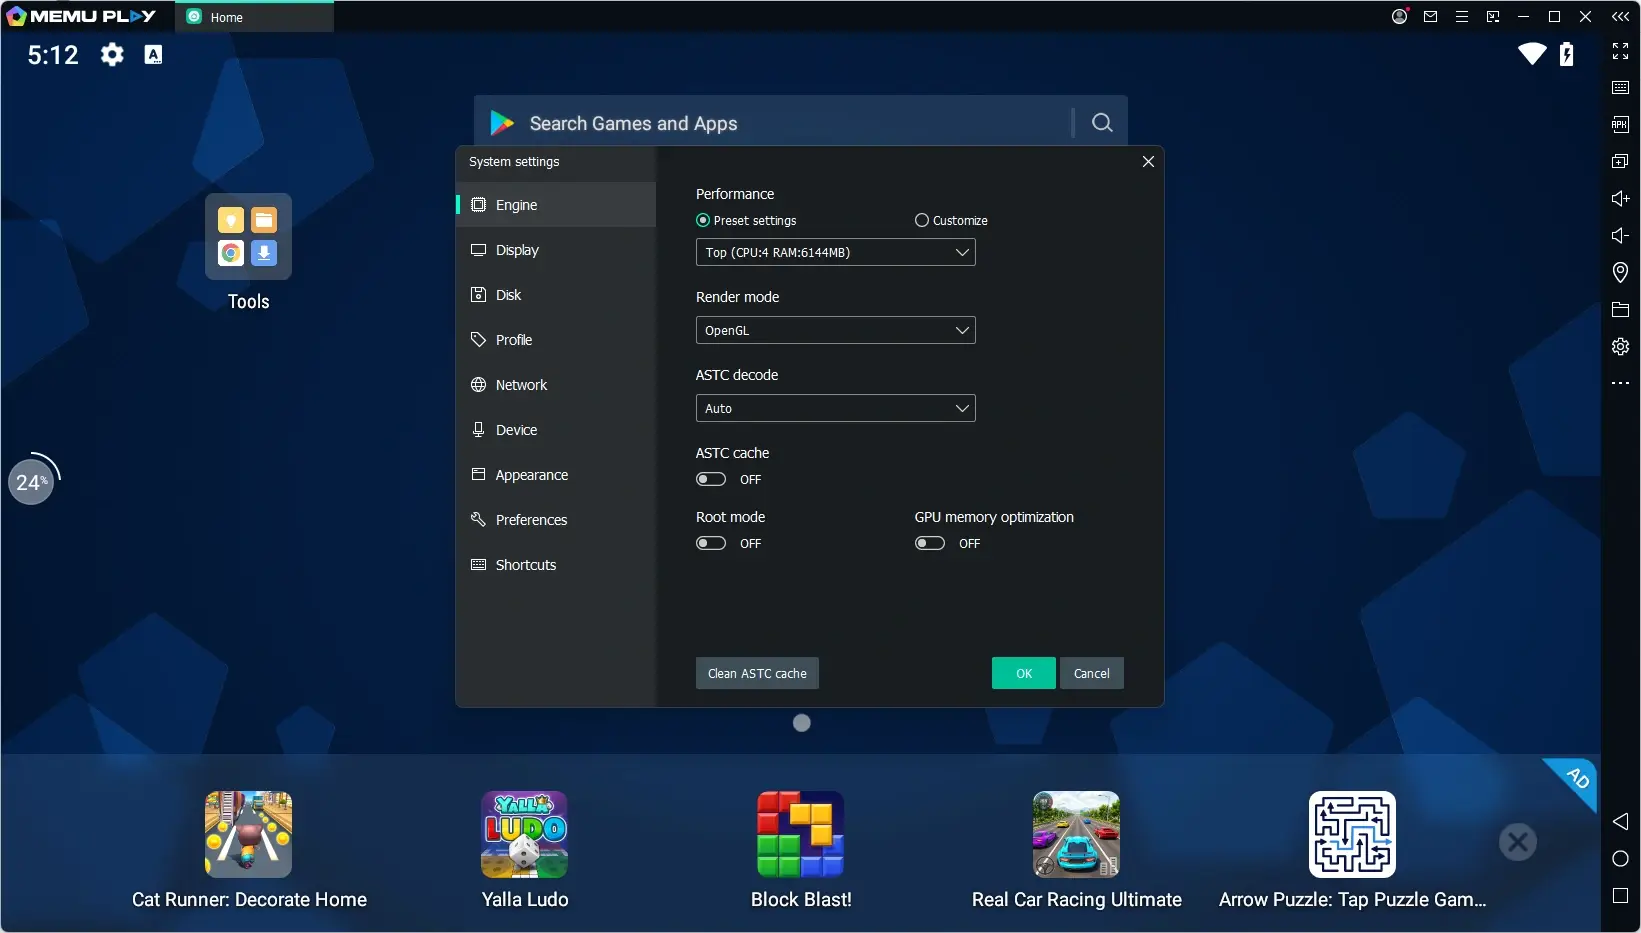Confirm settings with the OK button
The image size is (1641, 933).
point(1024,673)
